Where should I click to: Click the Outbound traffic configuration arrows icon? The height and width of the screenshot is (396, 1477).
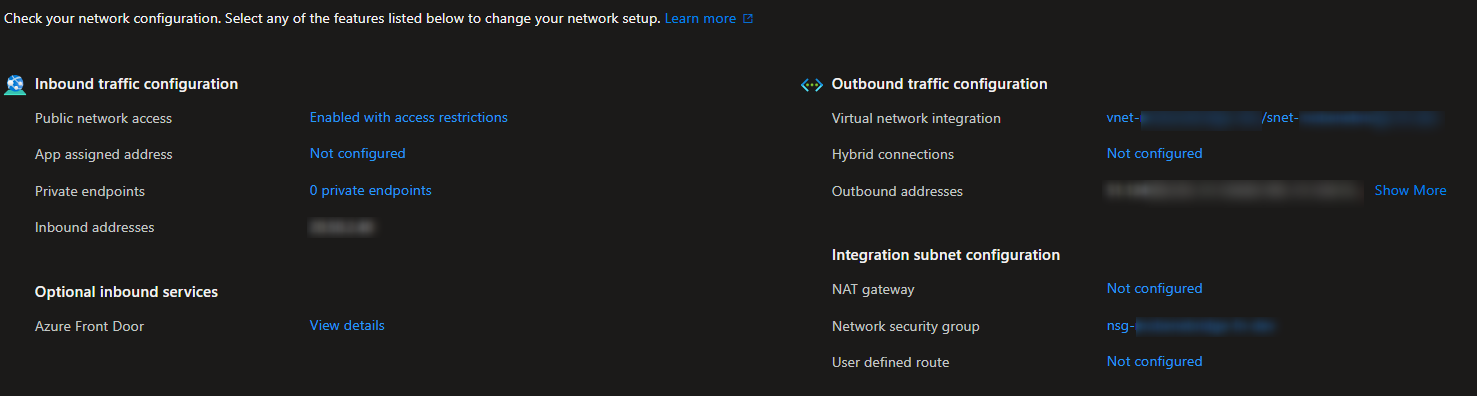(x=812, y=85)
